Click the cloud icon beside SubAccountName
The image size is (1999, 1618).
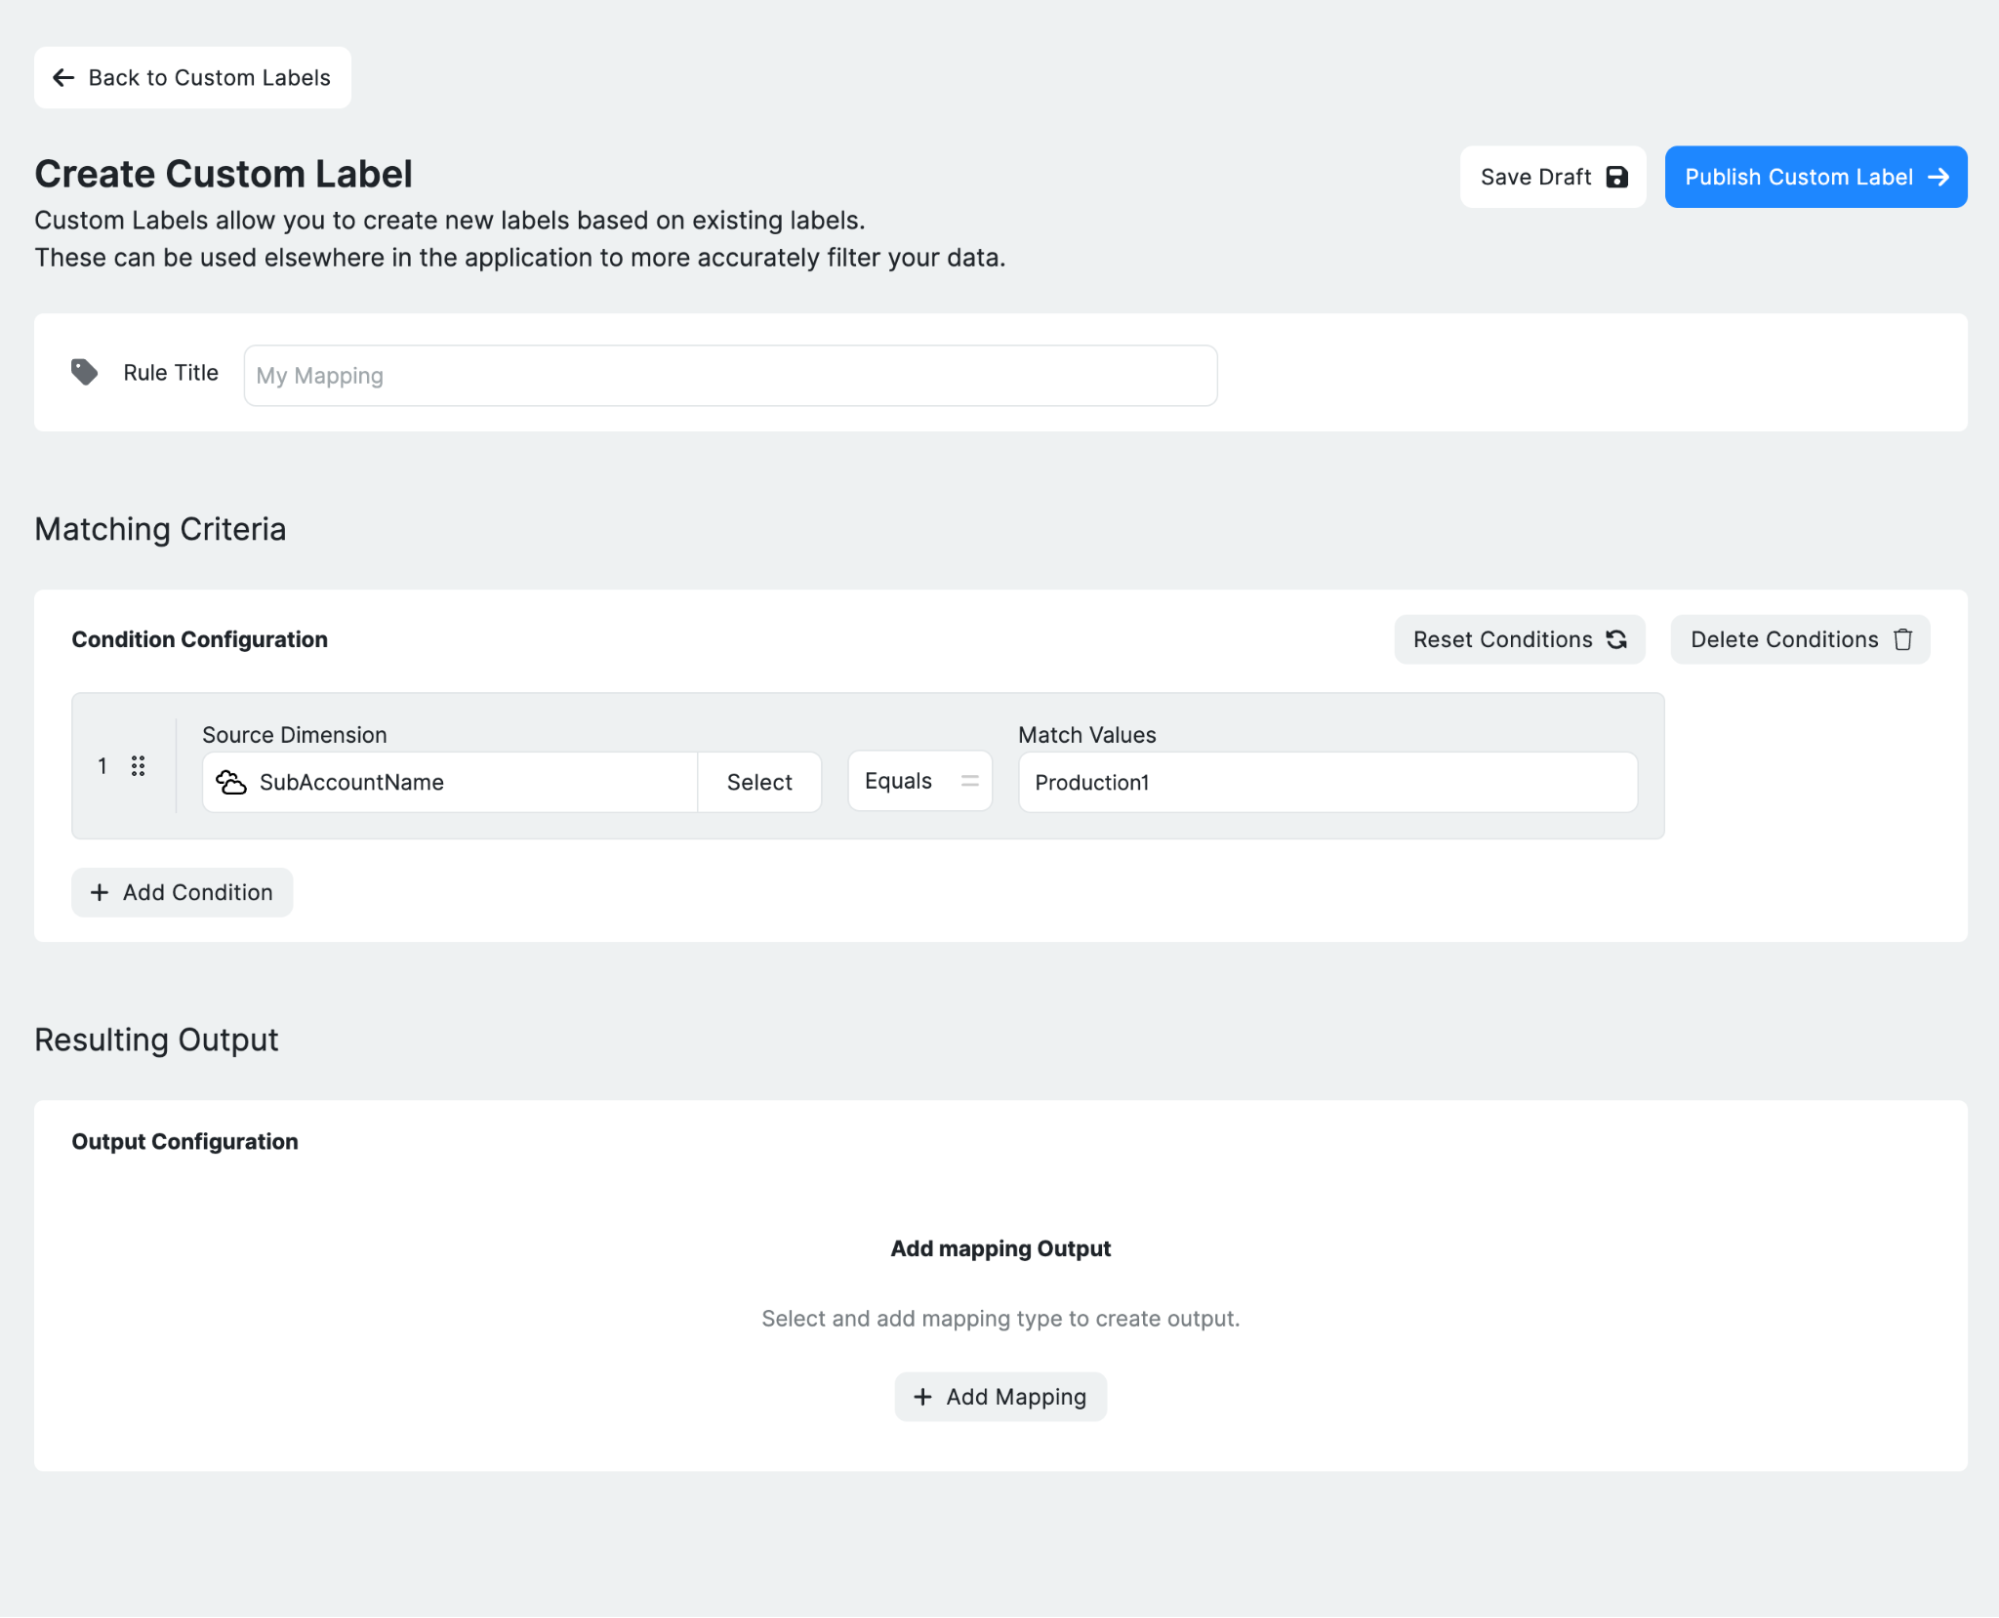pyautogui.click(x=231, y=782)
